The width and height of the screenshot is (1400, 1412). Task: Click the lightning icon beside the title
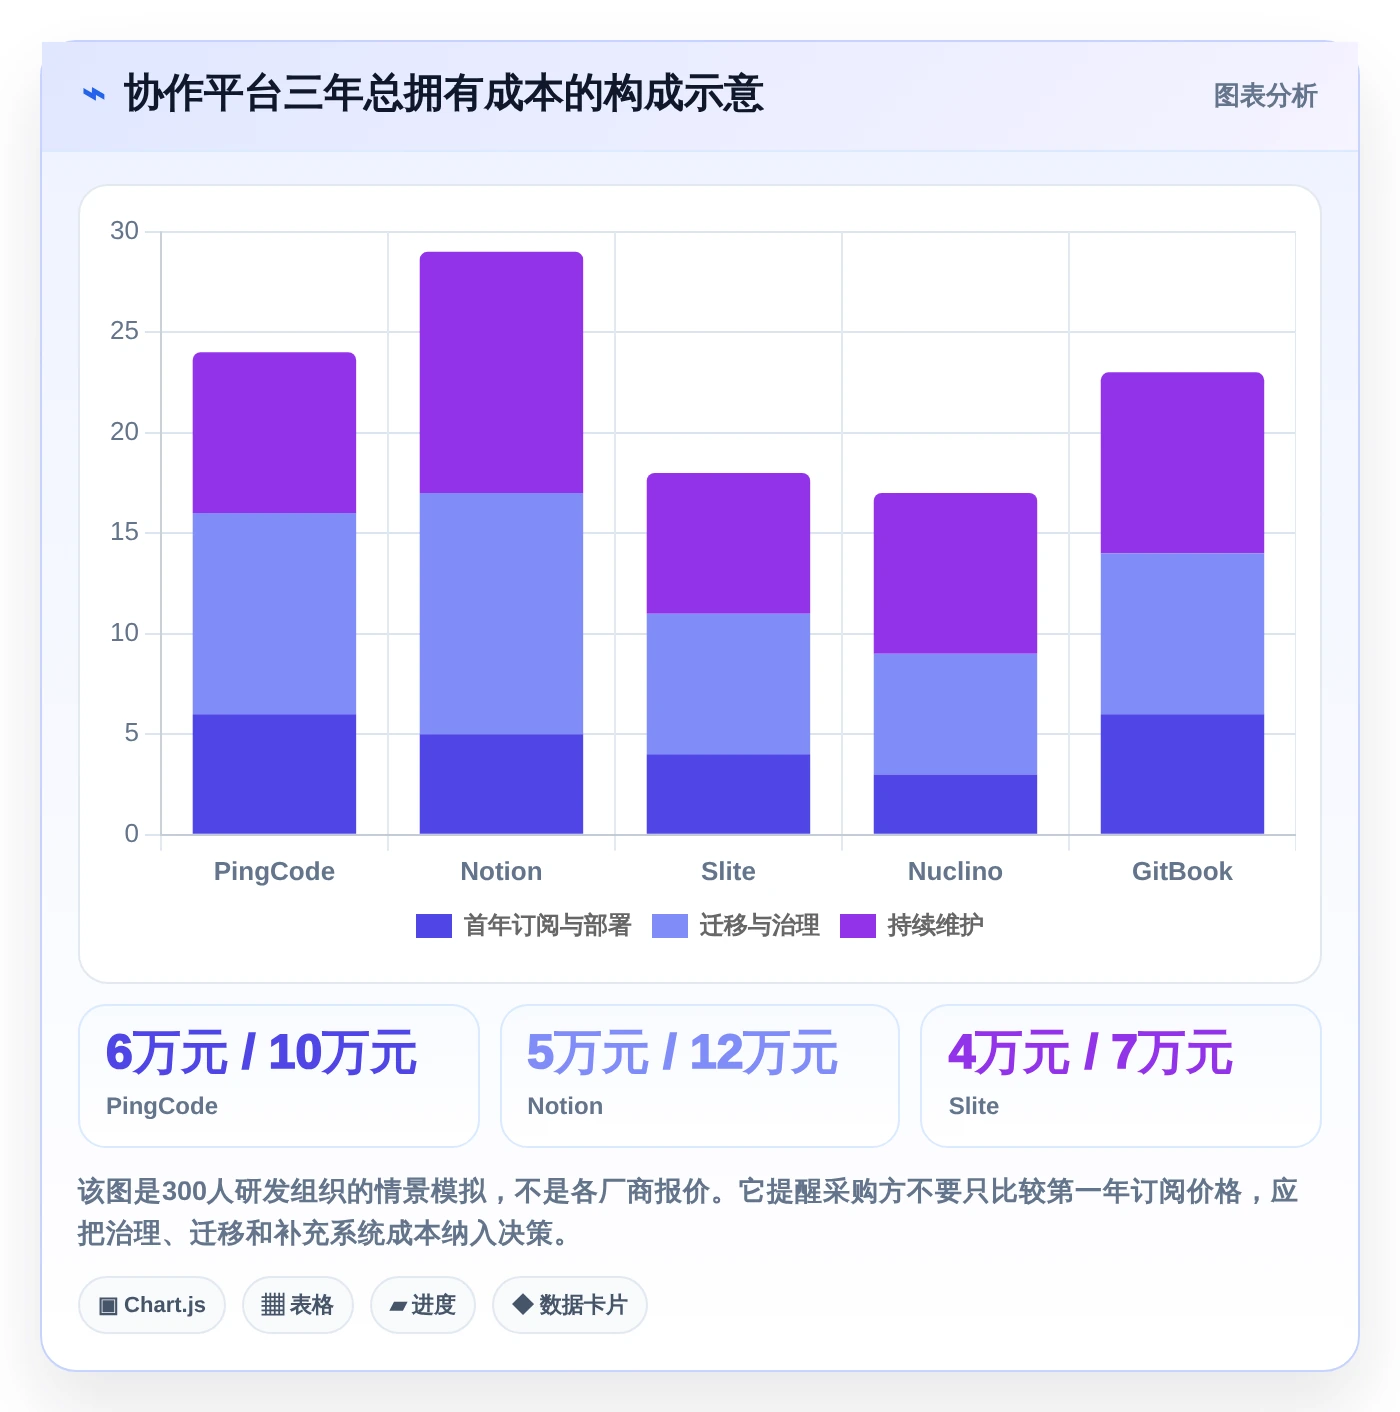[x=93, y=95]
